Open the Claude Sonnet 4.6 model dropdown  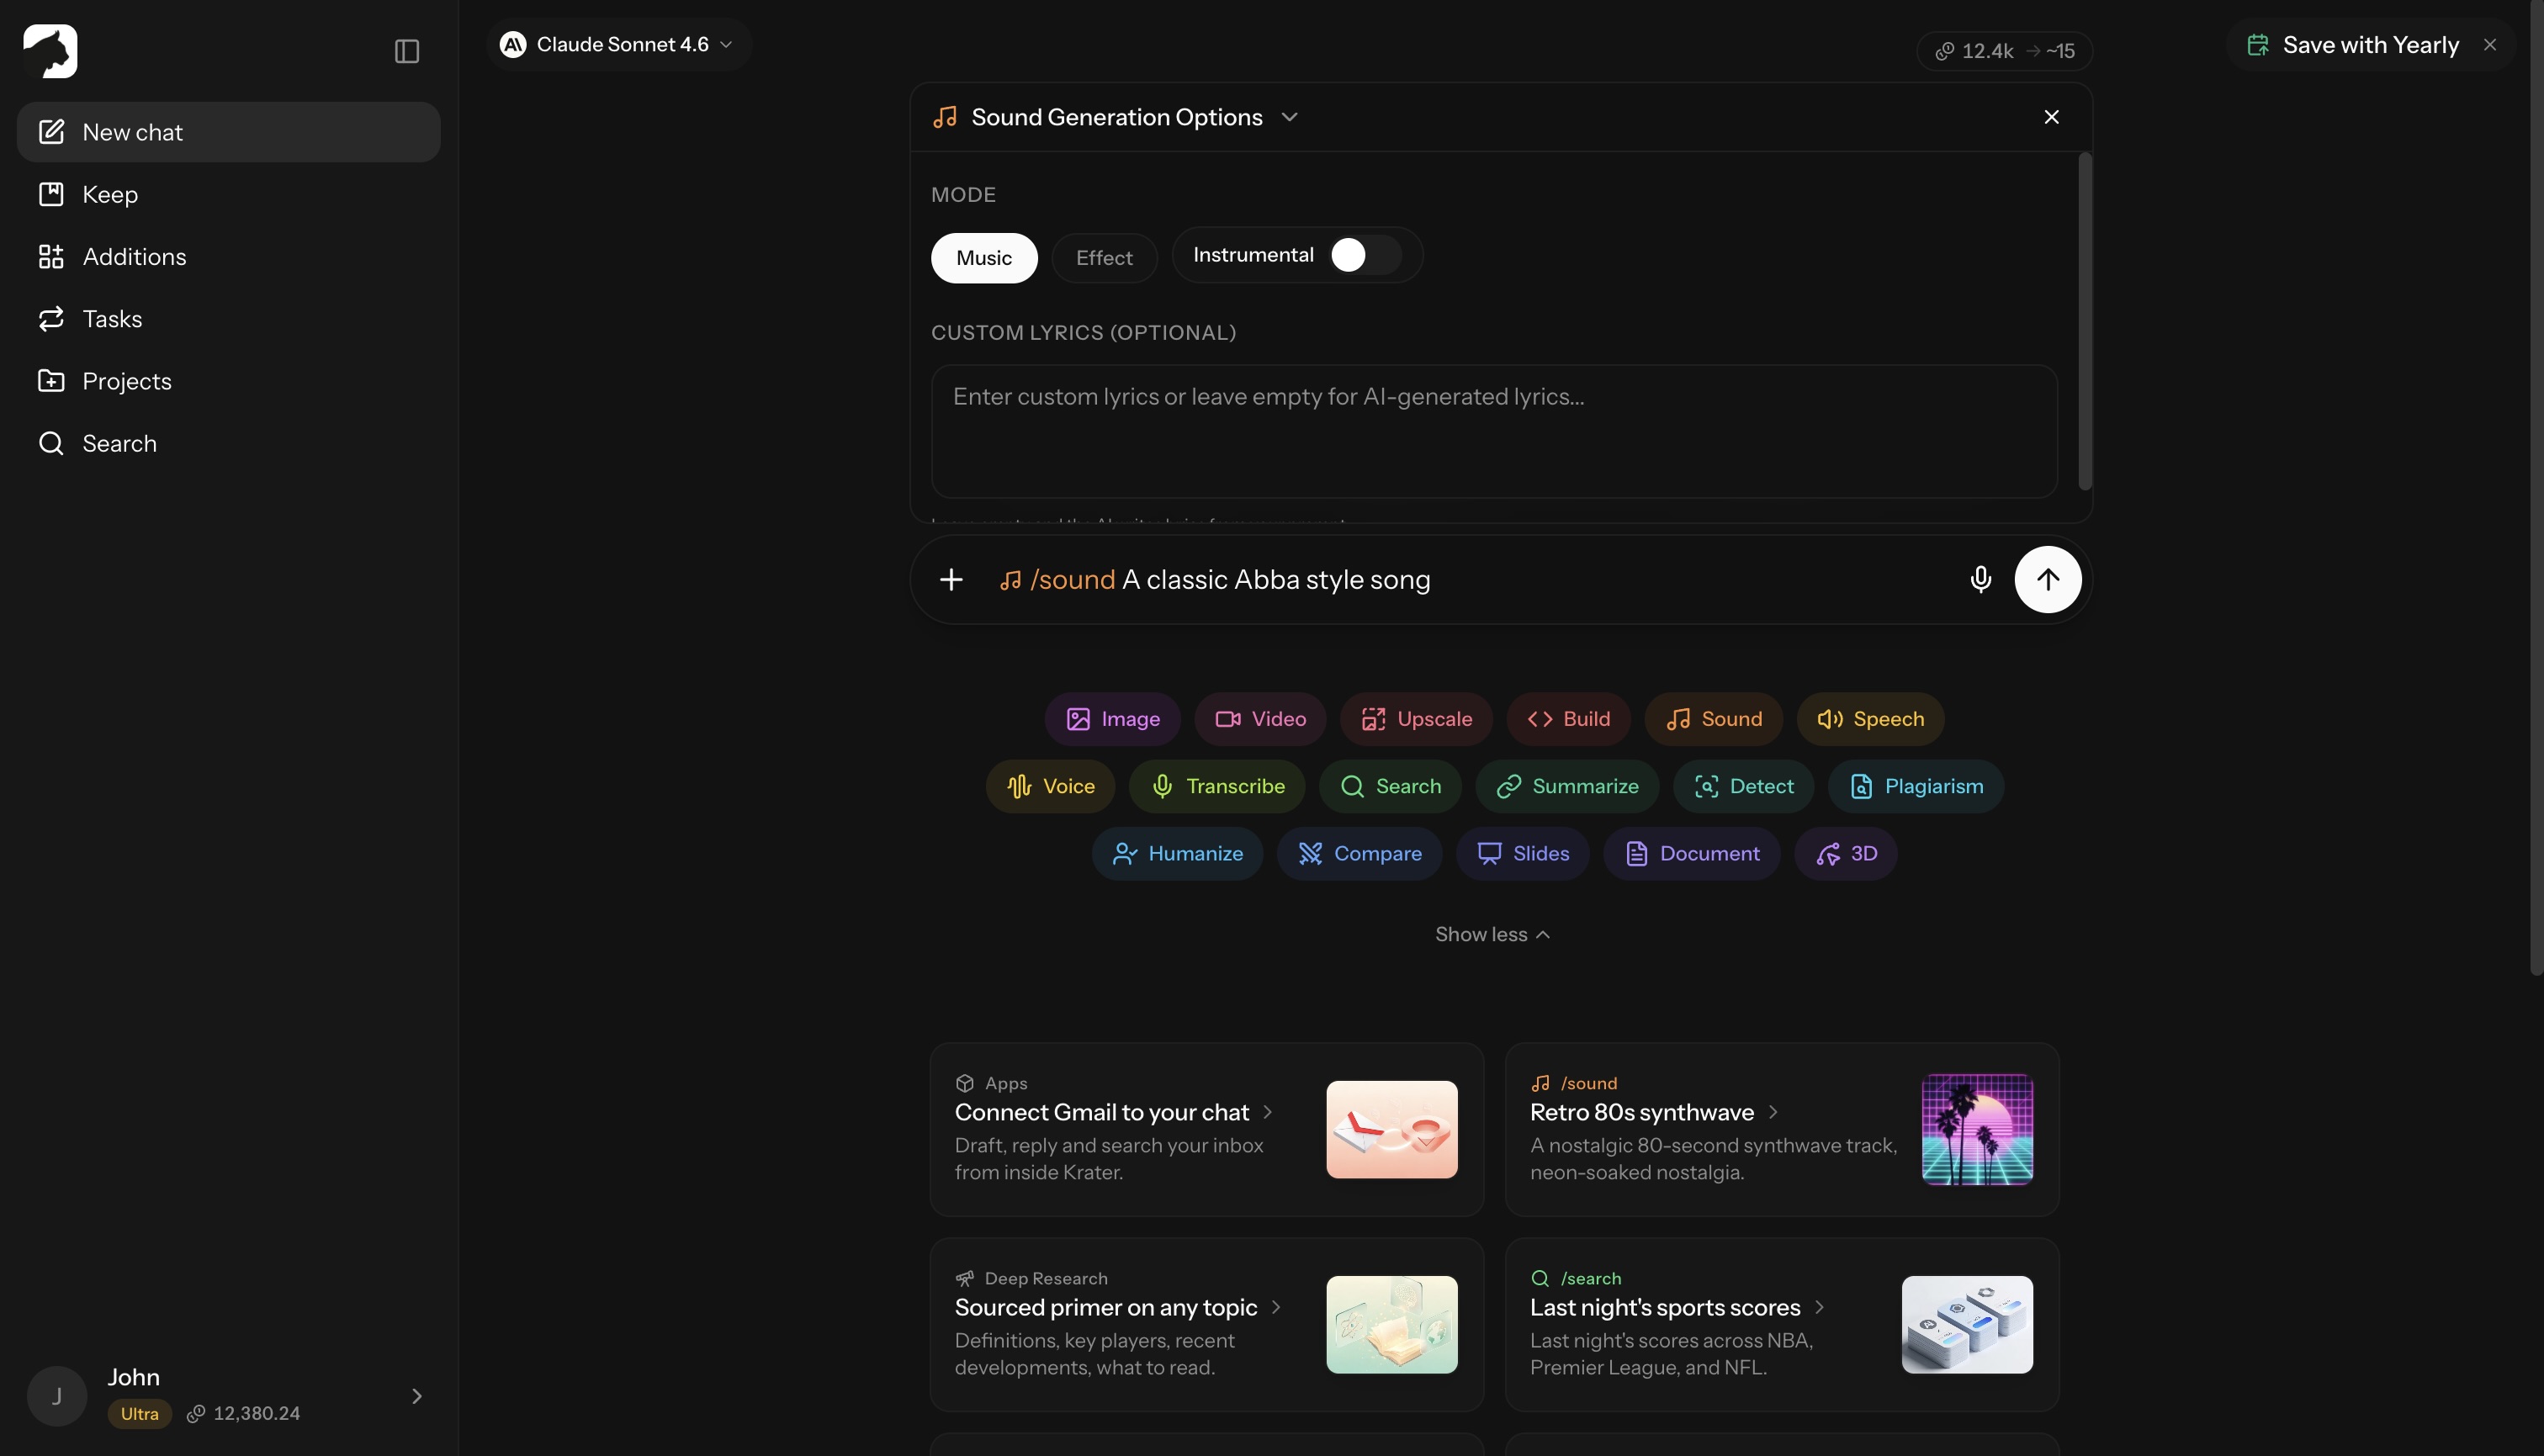point(618,44)
